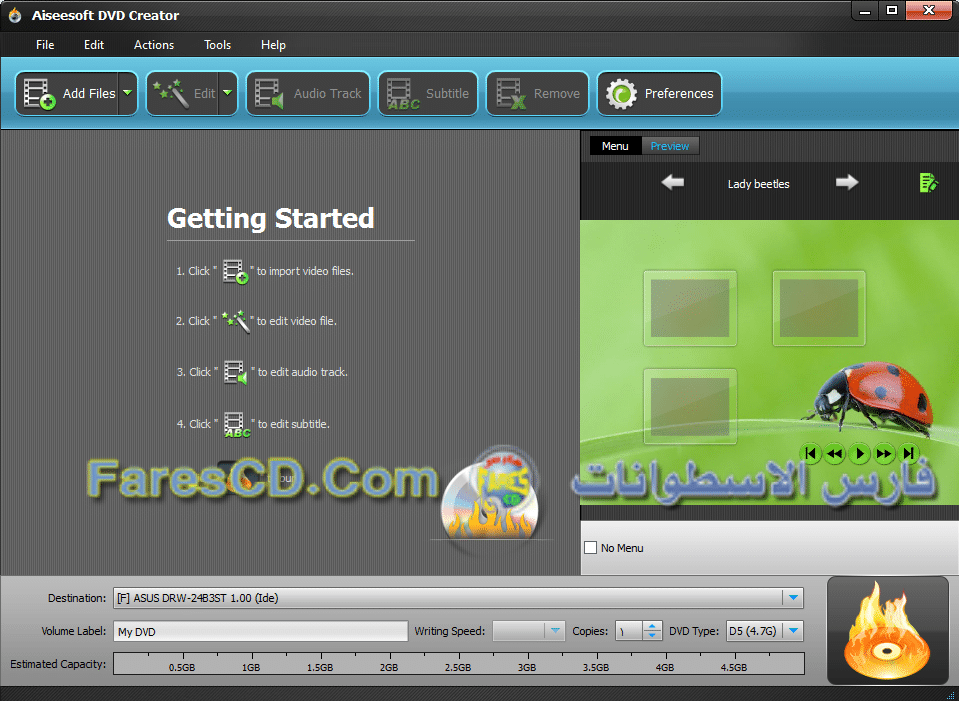This screenshot has height=701, width=959.
Task: Switch to the Preview tab
Action: click(x=669, y=146)
